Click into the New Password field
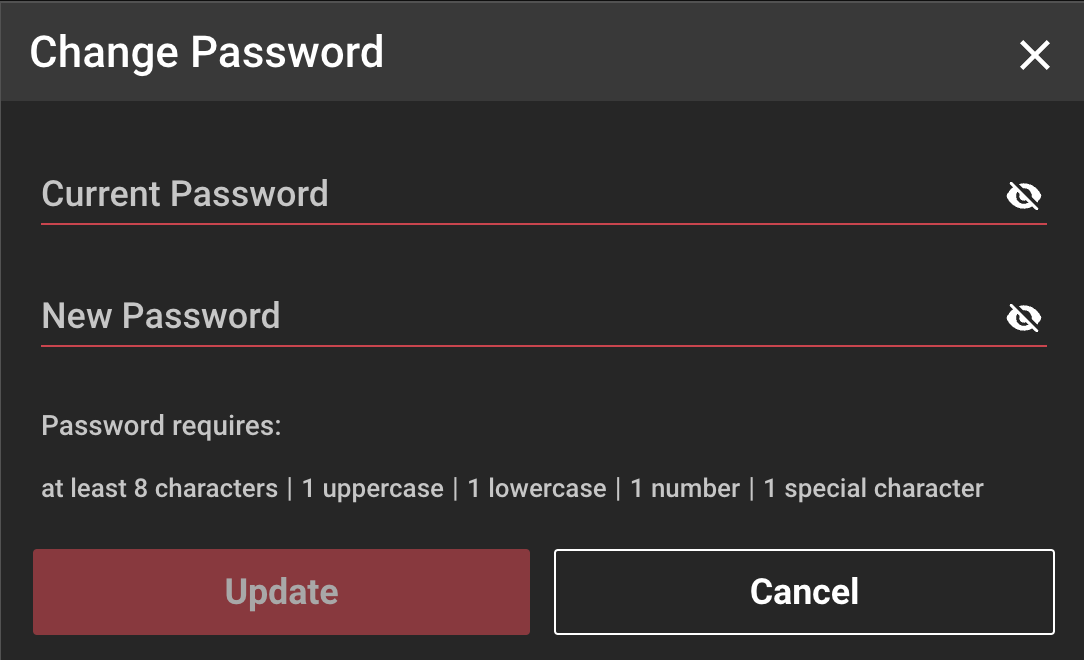 point(500,316)
